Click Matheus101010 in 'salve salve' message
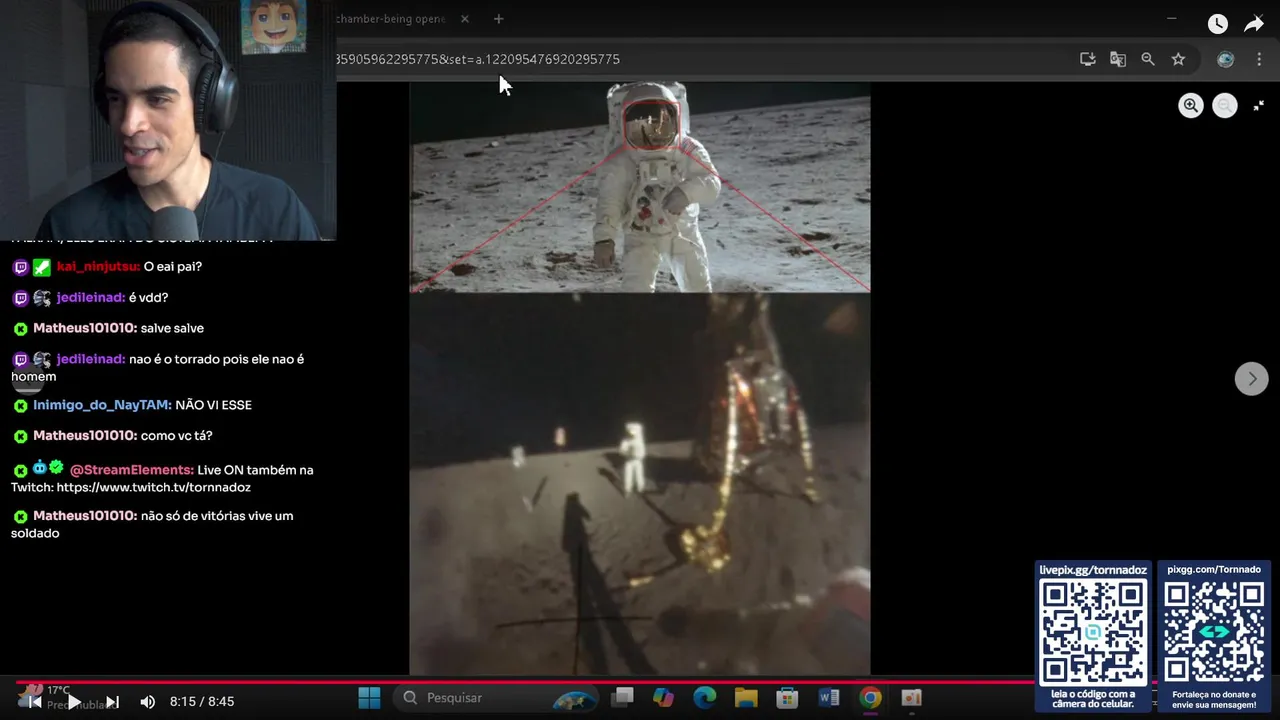Screen dimensions: 1280x720 coord(85,328)
